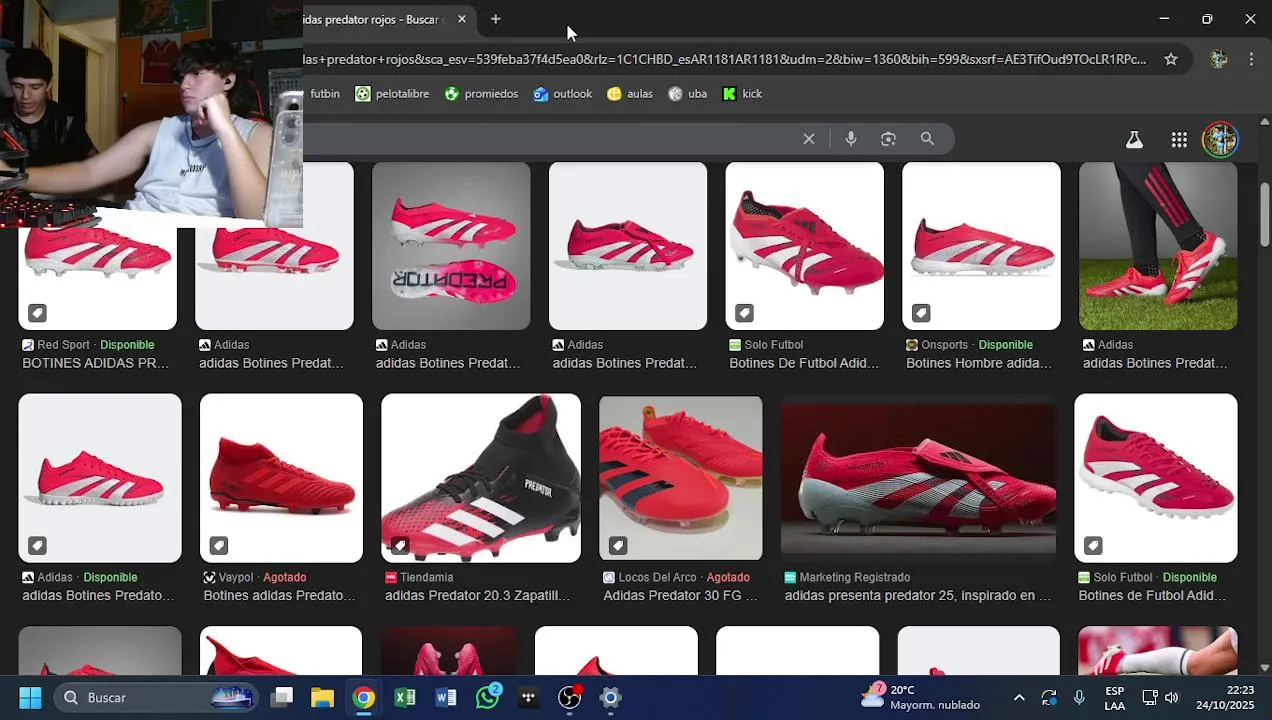Screen dimensions: 1272x720
Task: Open File Explorer from the taskbar
Action: pyautogui.click(x=322, y=697)
